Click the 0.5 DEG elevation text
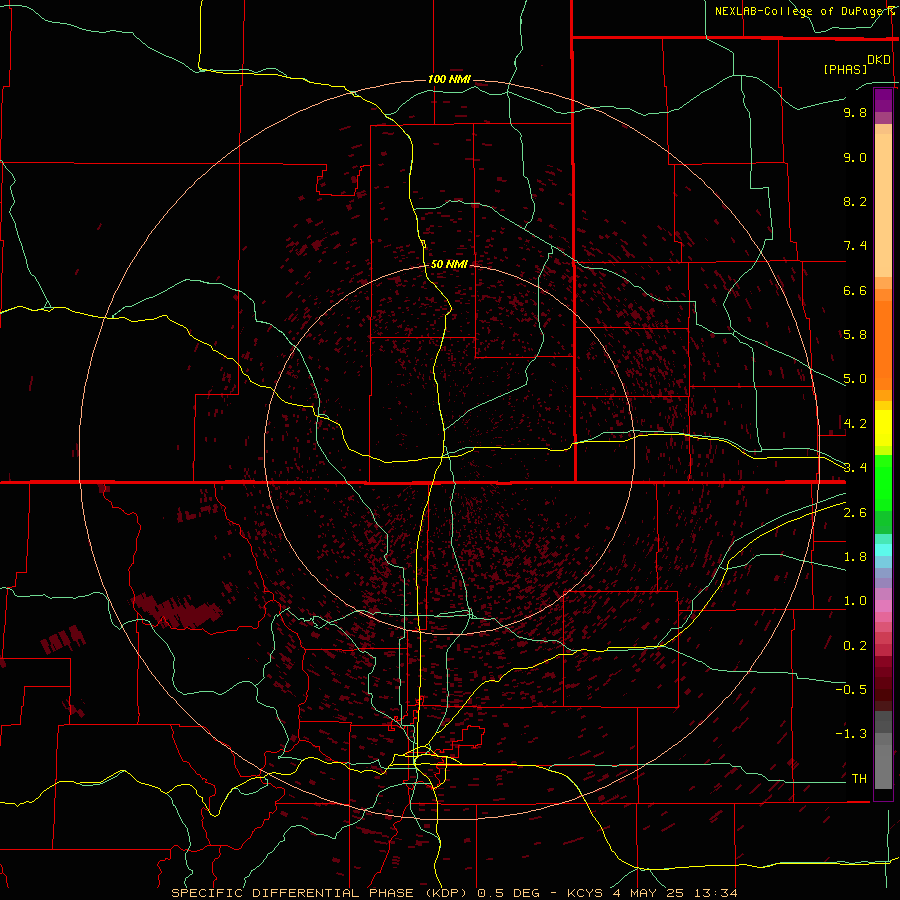The image size is (900, 900). pos(509,893)
